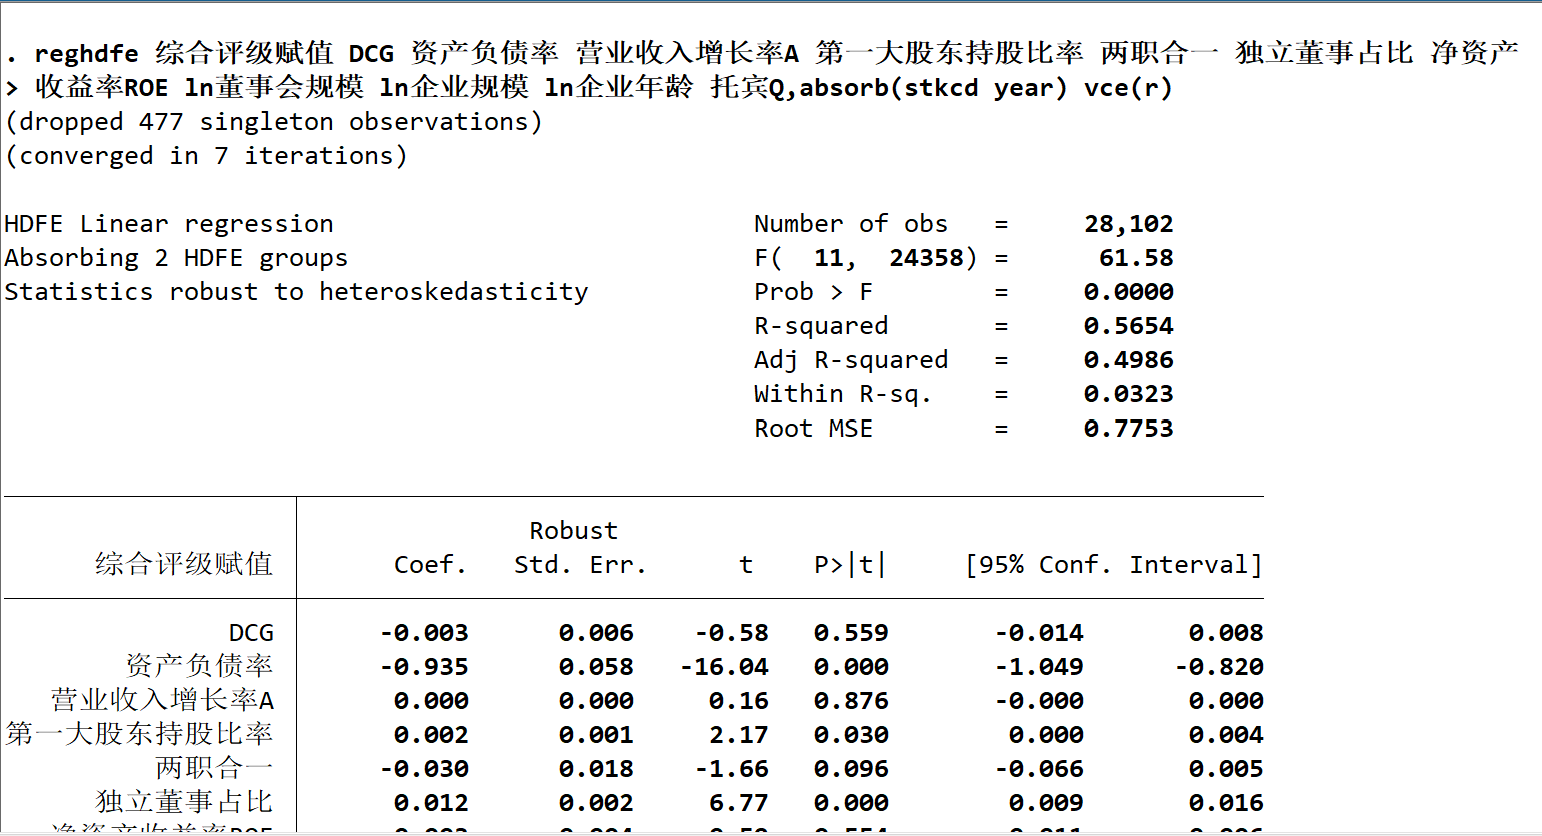Click the F statistic value 61.58
The image size is (1542, 836).
(1136, 258)
